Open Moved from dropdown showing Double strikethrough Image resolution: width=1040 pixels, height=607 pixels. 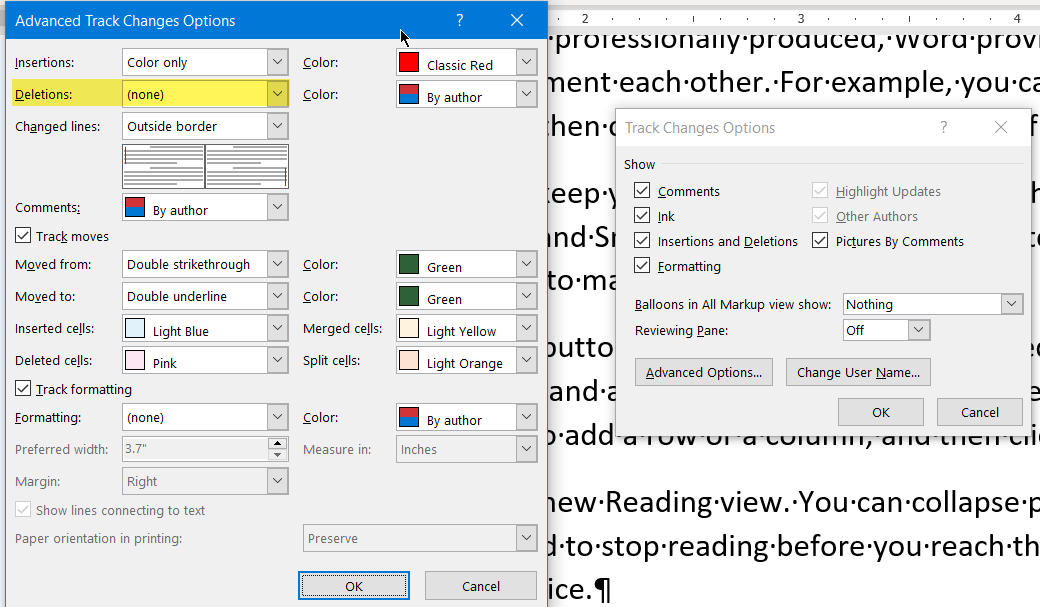click(x=205, y=264)
